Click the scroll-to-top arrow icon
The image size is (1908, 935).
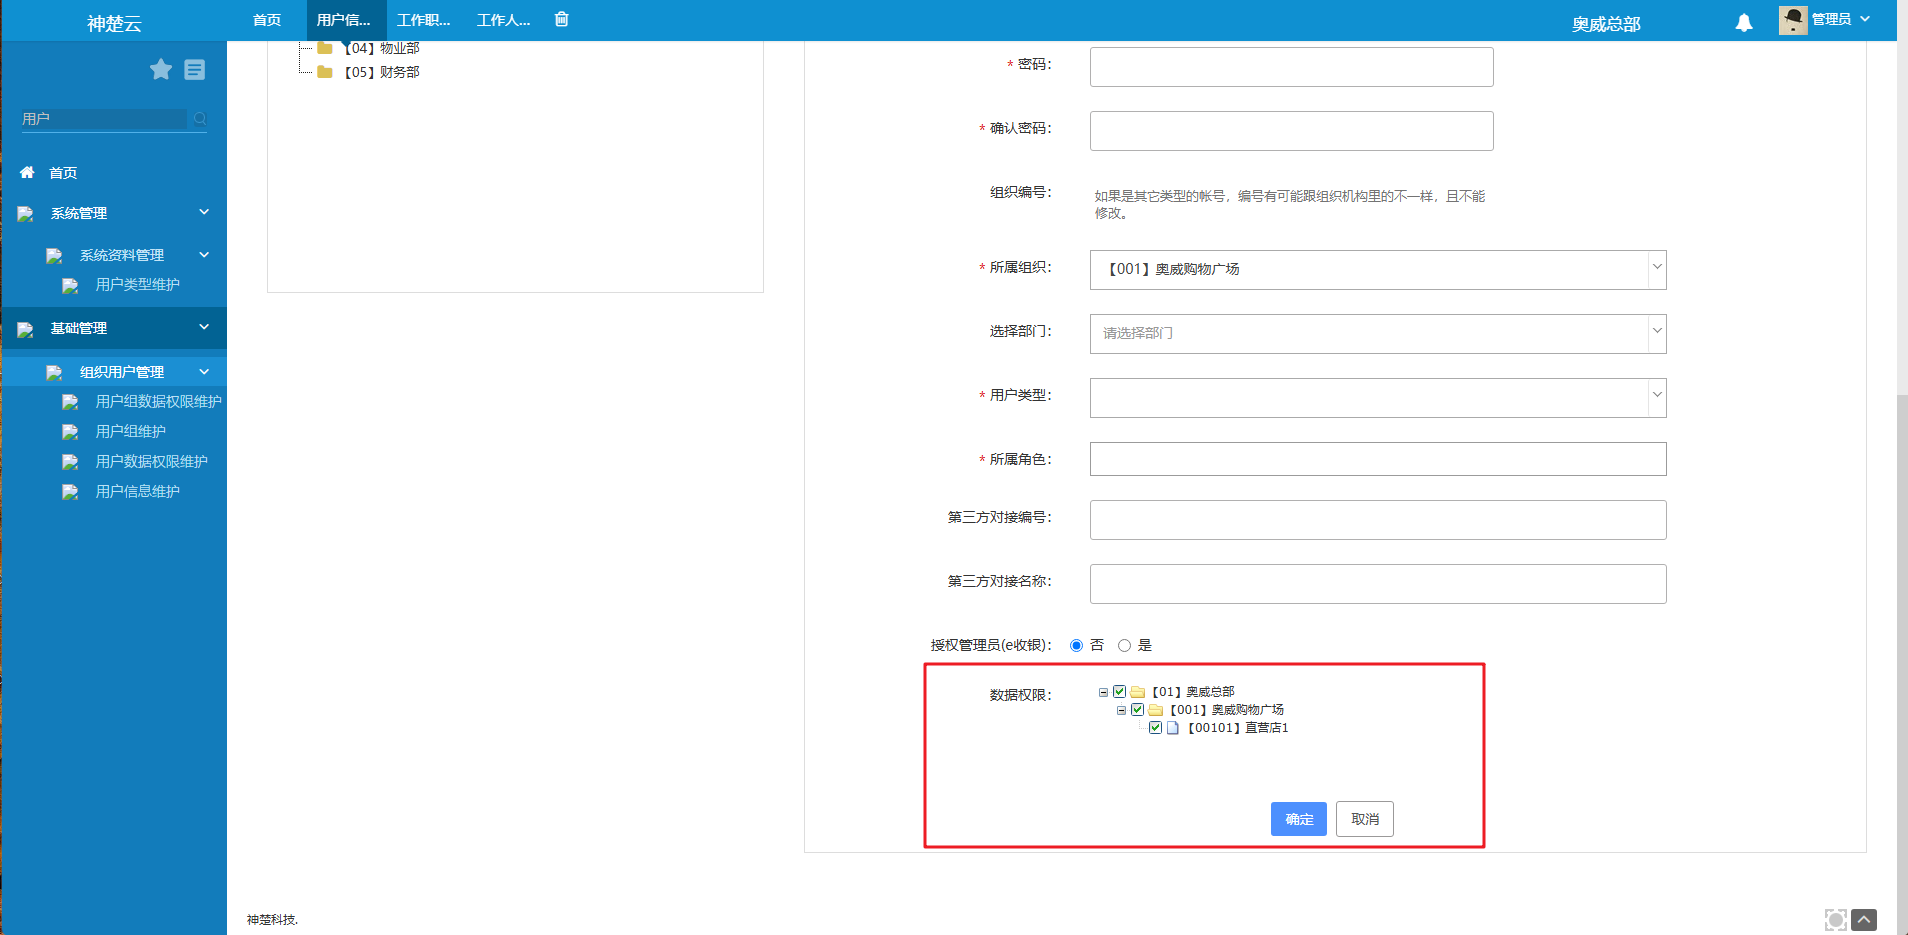pyautogui.click(x=1864, y=920)
